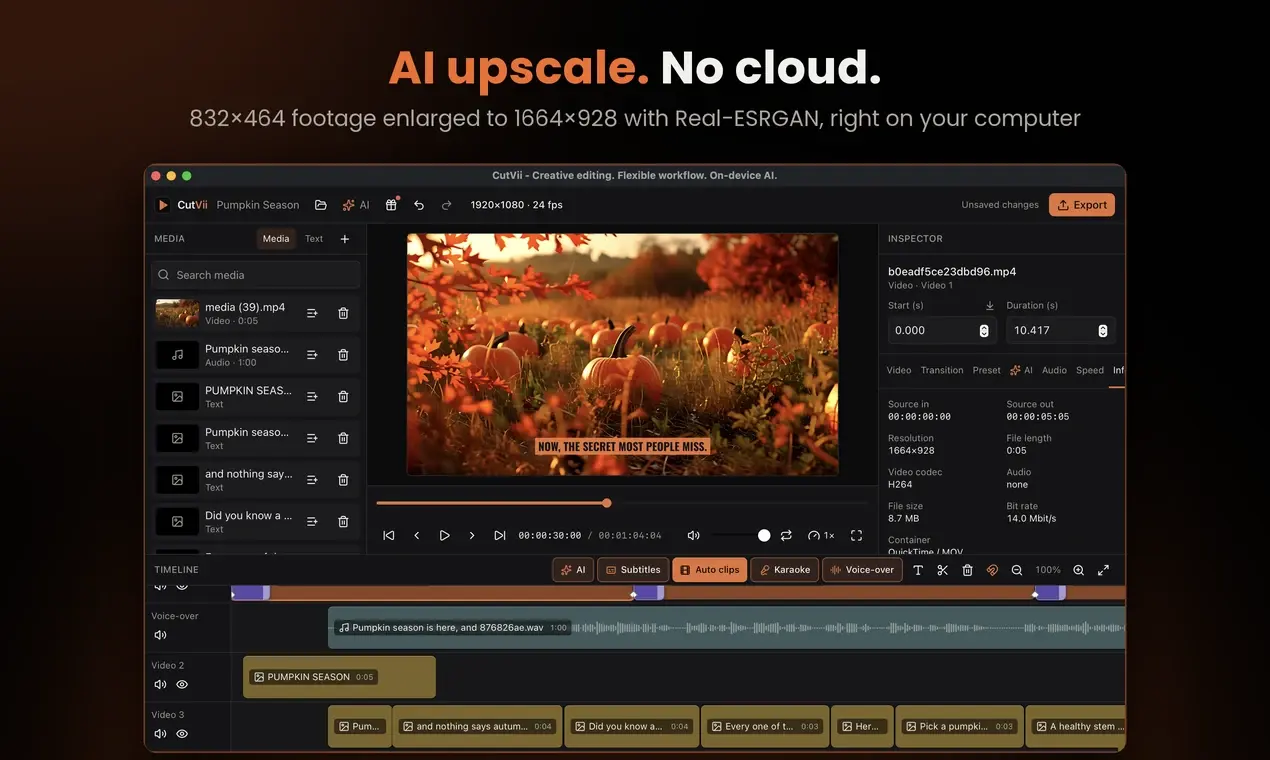1270x760 pixels.
Task: Open the Voice-over tool
Action: (862, 570)
